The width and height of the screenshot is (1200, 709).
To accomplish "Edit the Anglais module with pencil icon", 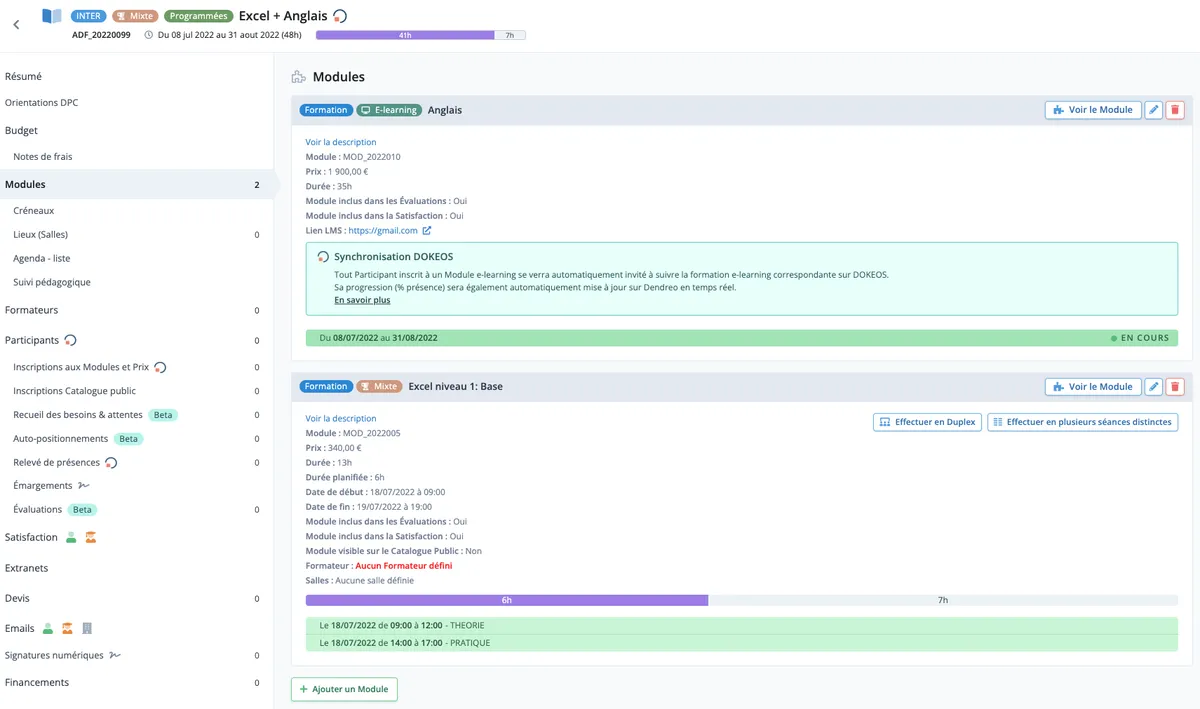I will pyautogui.click(x=1153, y=110).
